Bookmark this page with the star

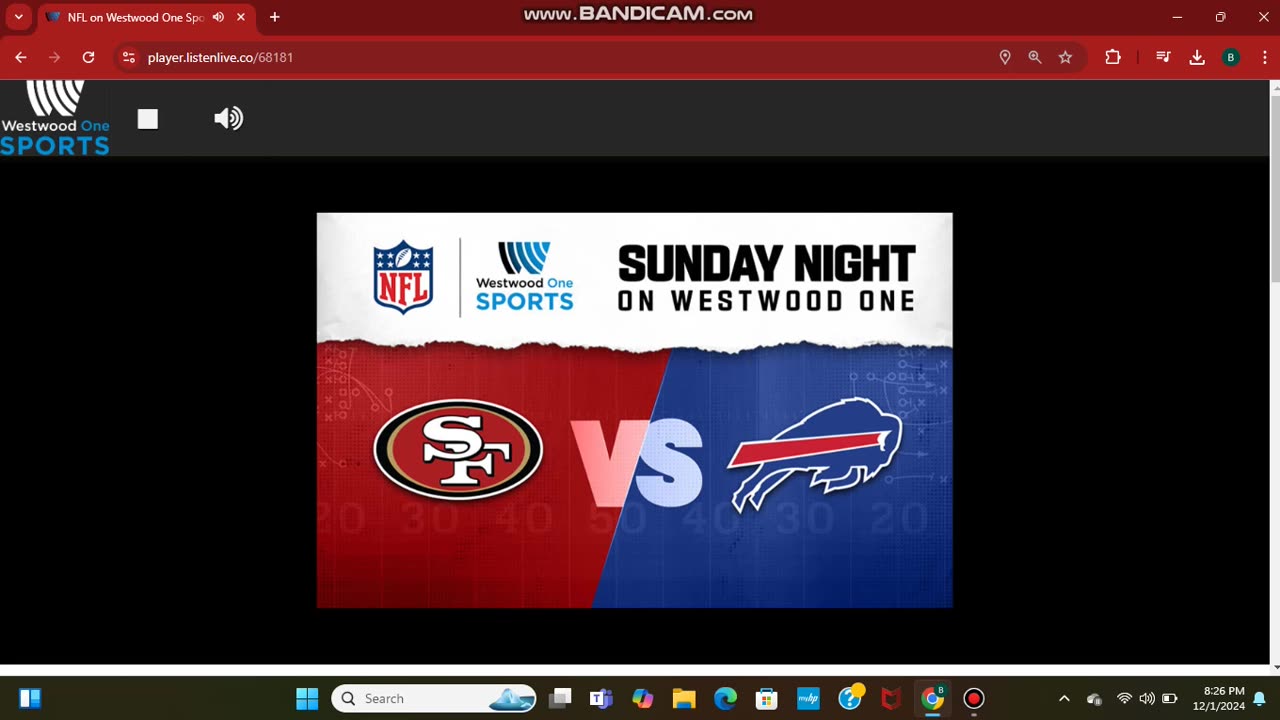(1065, 58)
